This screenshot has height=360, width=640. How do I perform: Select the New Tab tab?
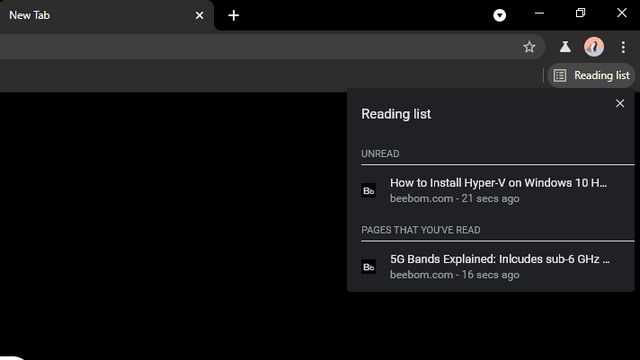[x=106, y=16]
